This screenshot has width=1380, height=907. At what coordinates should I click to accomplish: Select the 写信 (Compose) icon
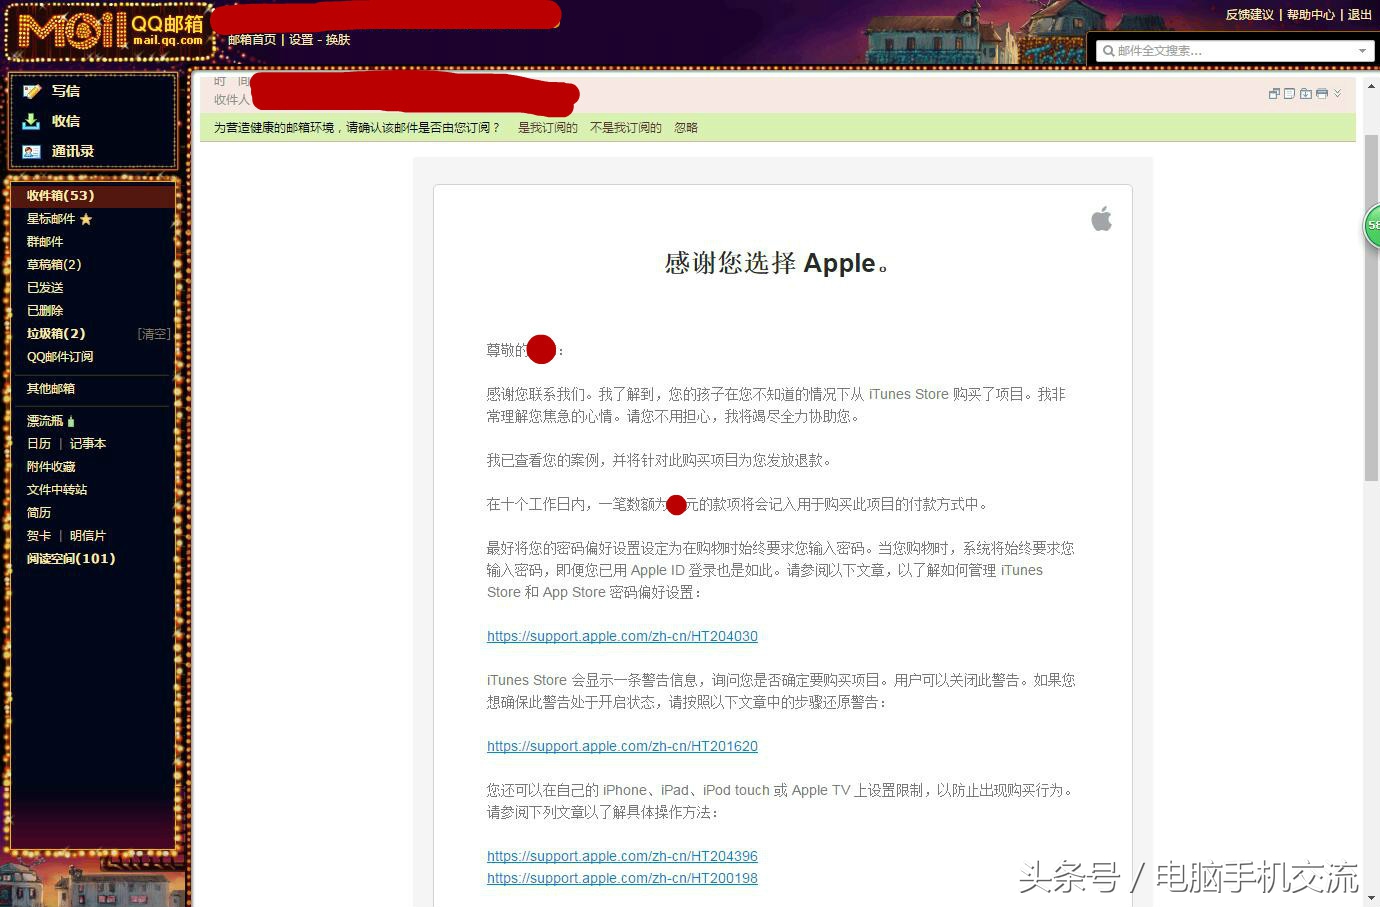tap(33, 91)
